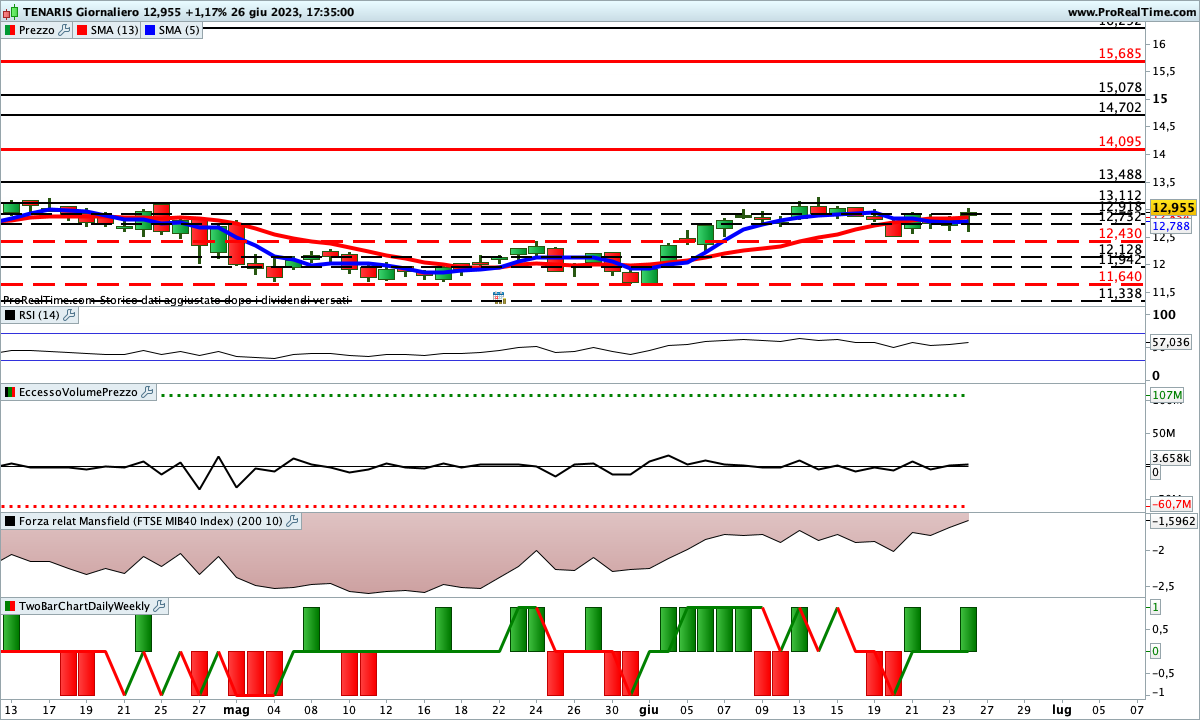Click the EccessoVolumePrezzo indicator label

[x=78, y=392]
